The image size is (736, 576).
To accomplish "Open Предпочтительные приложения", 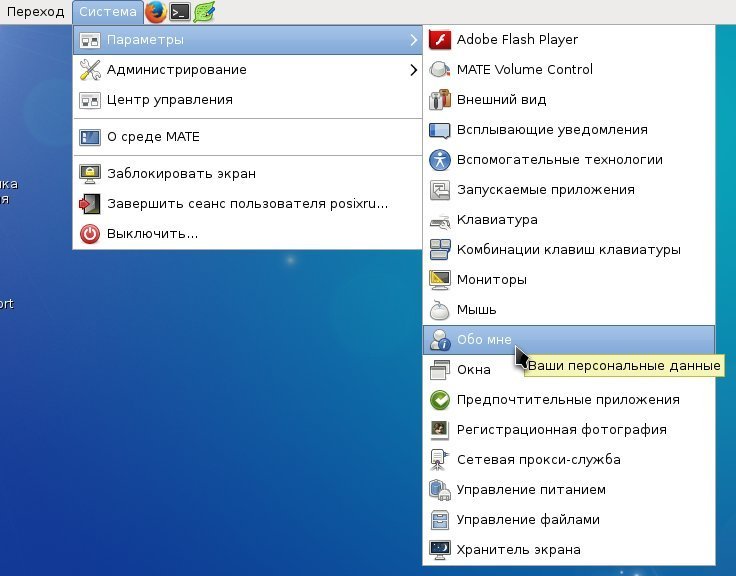I will click(569, 399).
